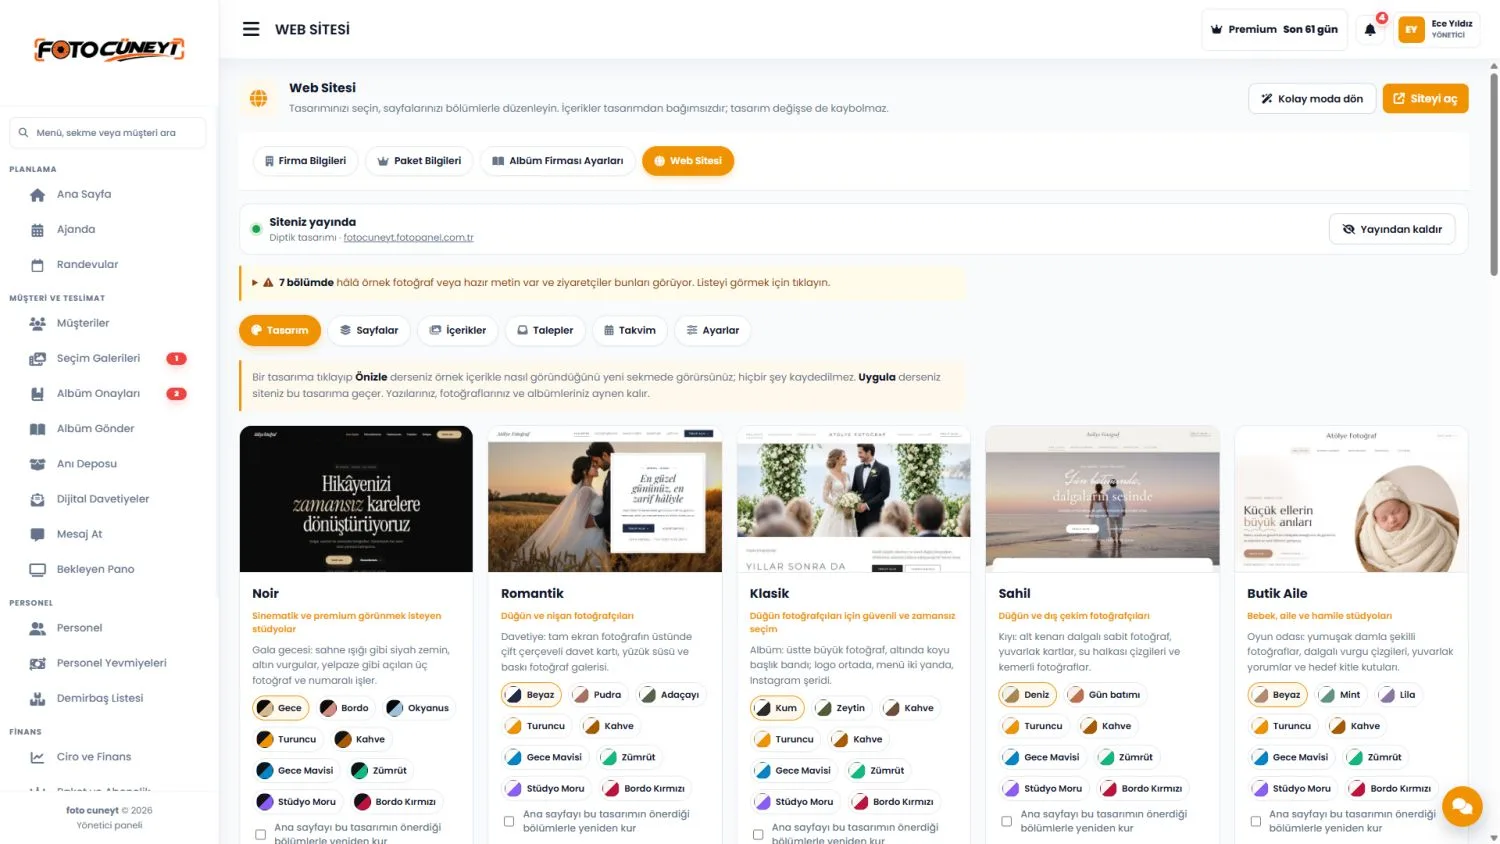Image resolution: width=1500 pixels, height=844 pixels.
Task: Select Zeytin palette in Klasik card
Action: coord(841,708)
